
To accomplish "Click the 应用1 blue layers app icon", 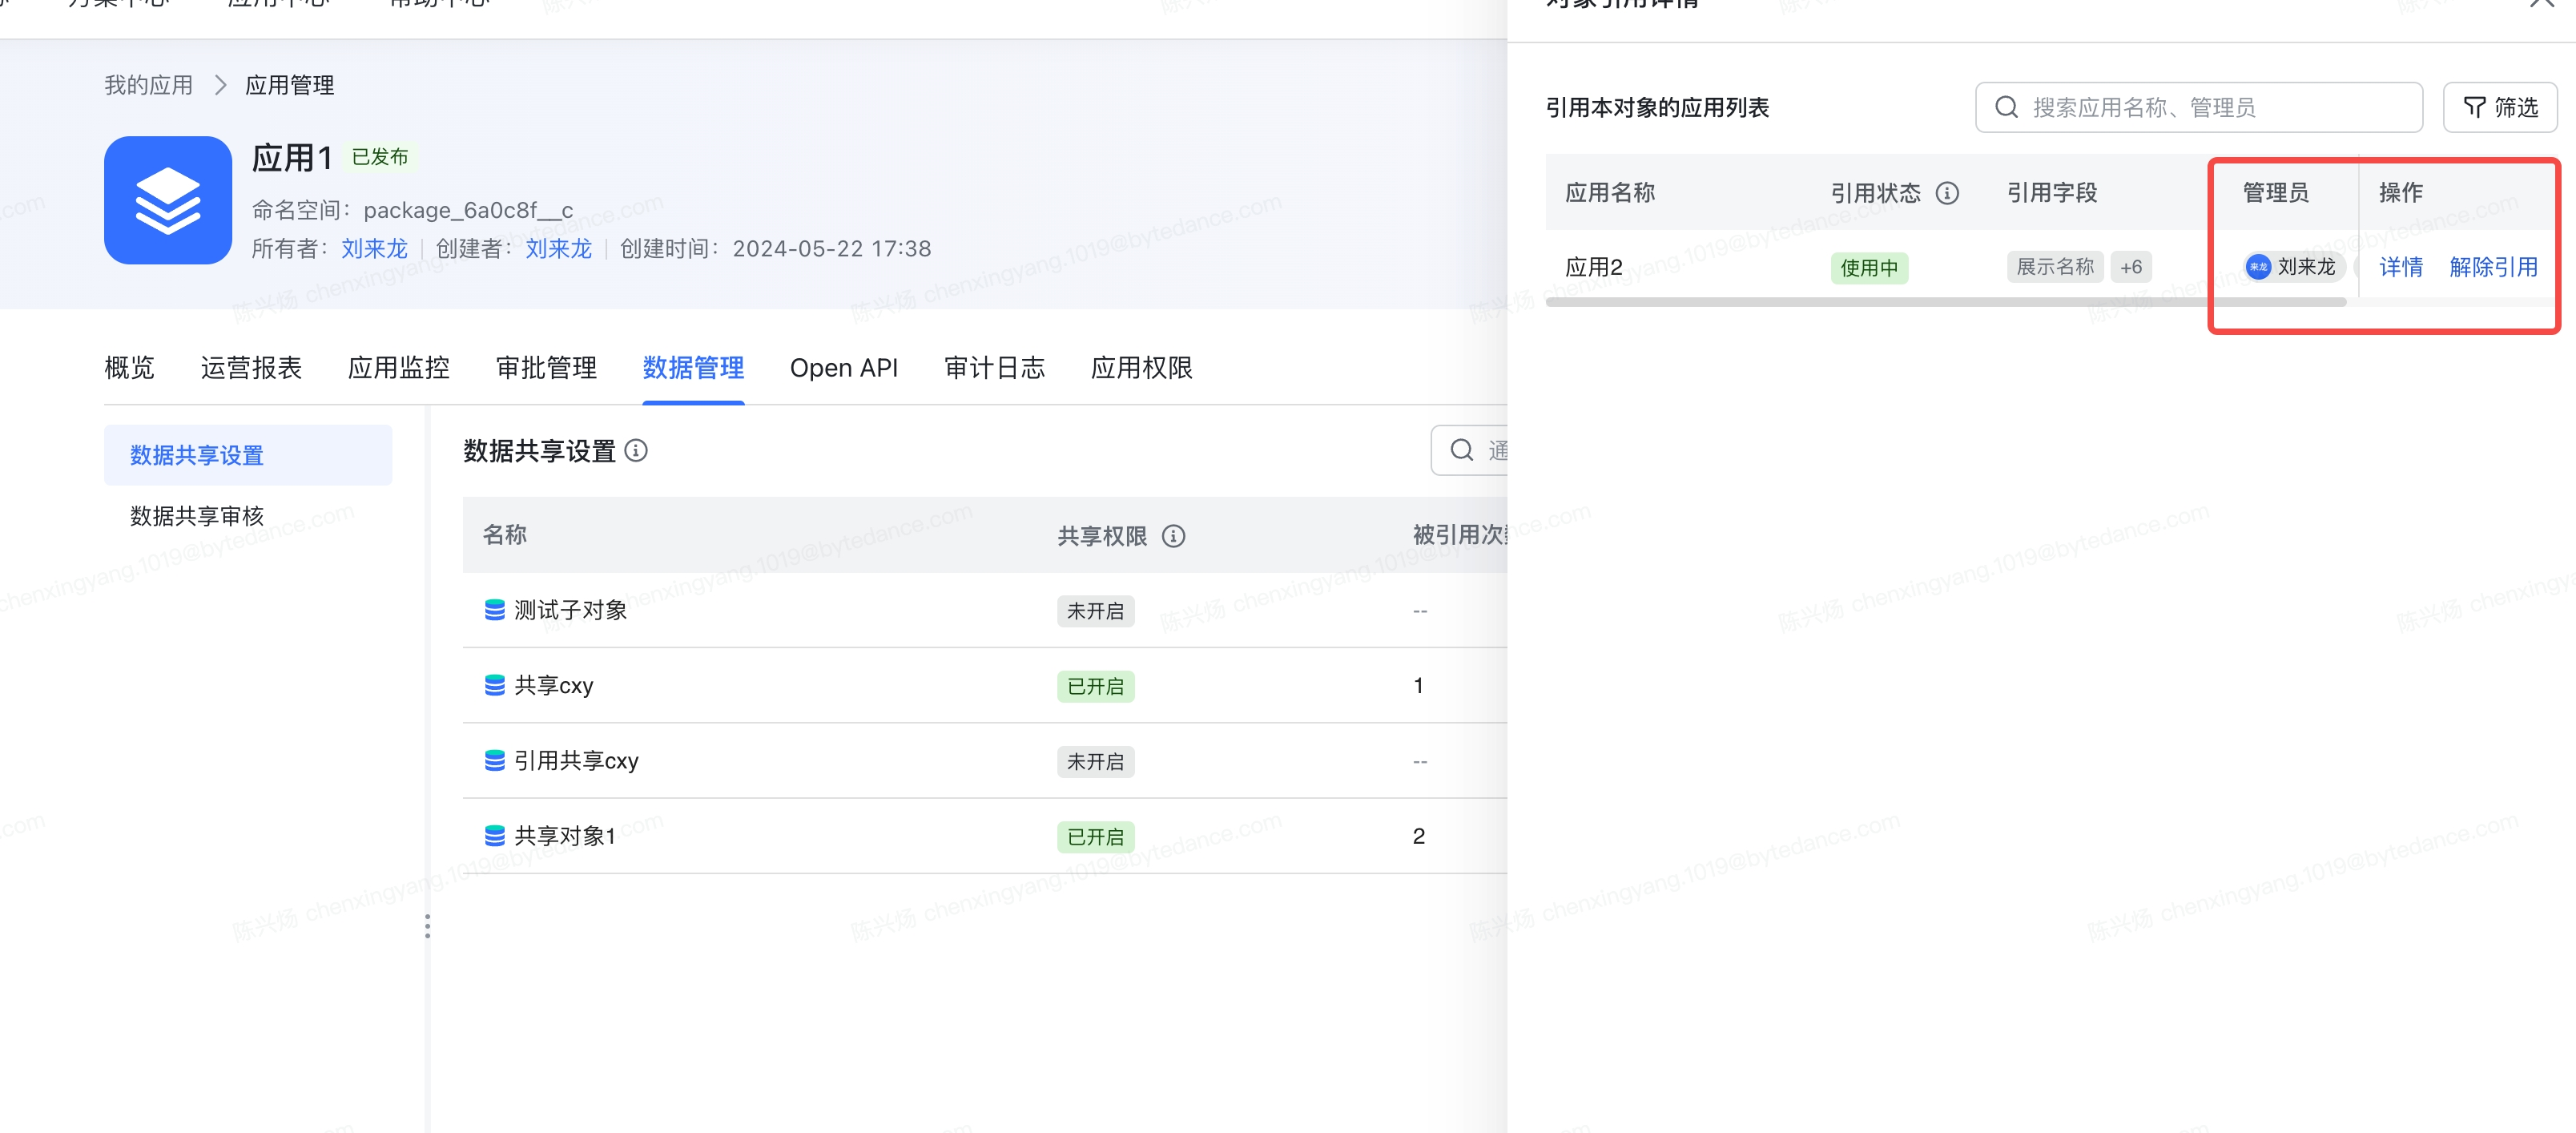I will (x=168, y=200).
